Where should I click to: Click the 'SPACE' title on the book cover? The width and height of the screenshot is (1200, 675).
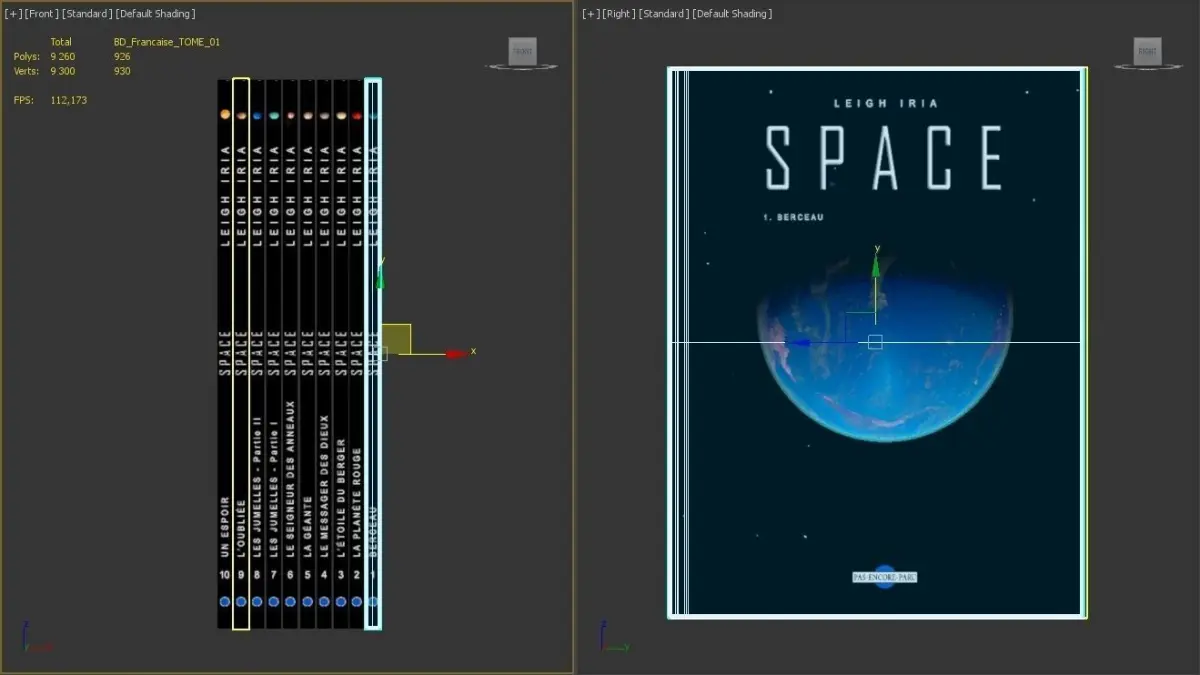click(x=884, y=158)
